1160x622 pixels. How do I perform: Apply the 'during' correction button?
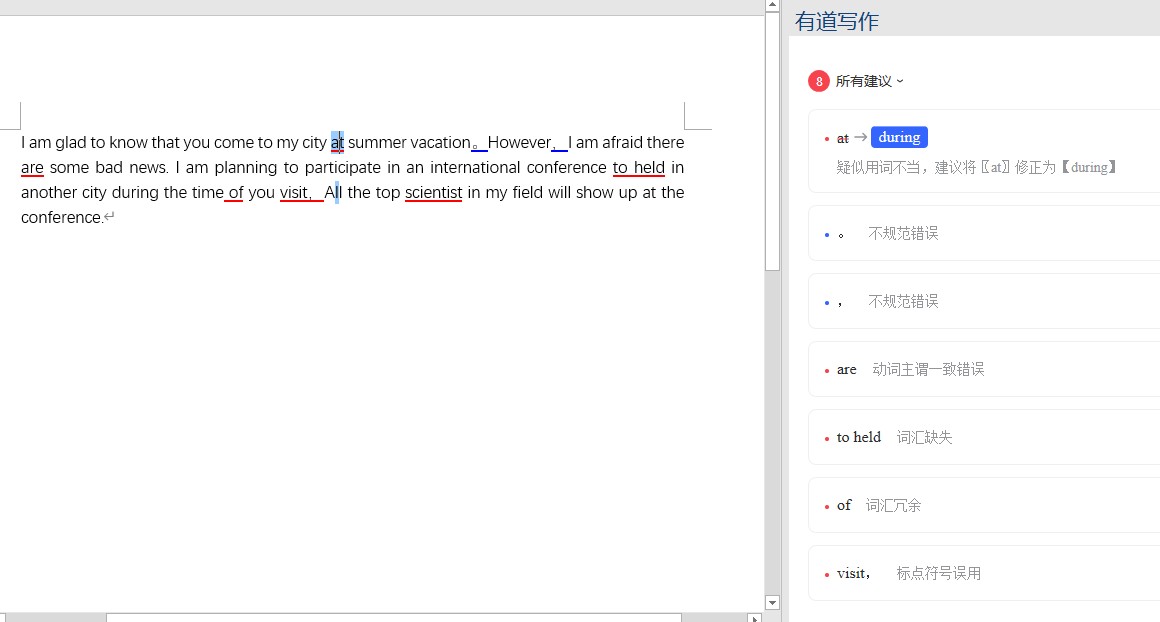pyautogui.click(x=899, y=137)
